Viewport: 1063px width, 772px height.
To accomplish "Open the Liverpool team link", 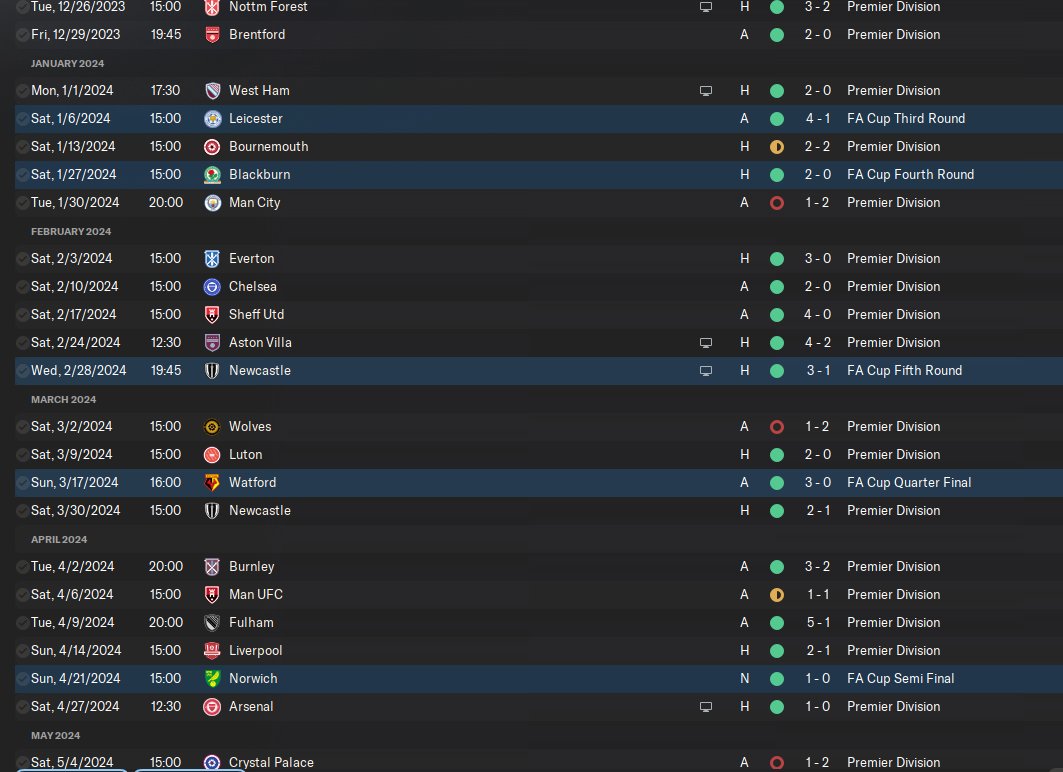I will [256, 651].
